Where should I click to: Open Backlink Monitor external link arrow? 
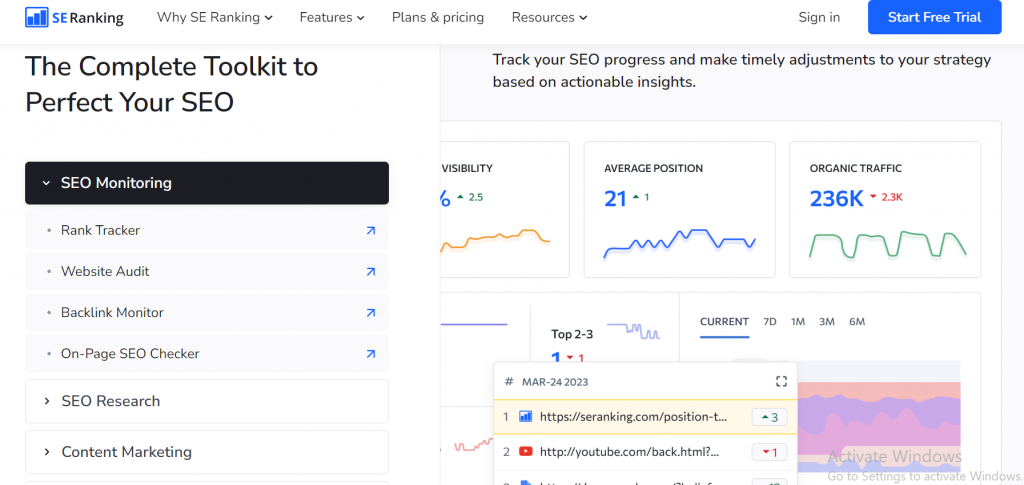click(x=370, y=312)
